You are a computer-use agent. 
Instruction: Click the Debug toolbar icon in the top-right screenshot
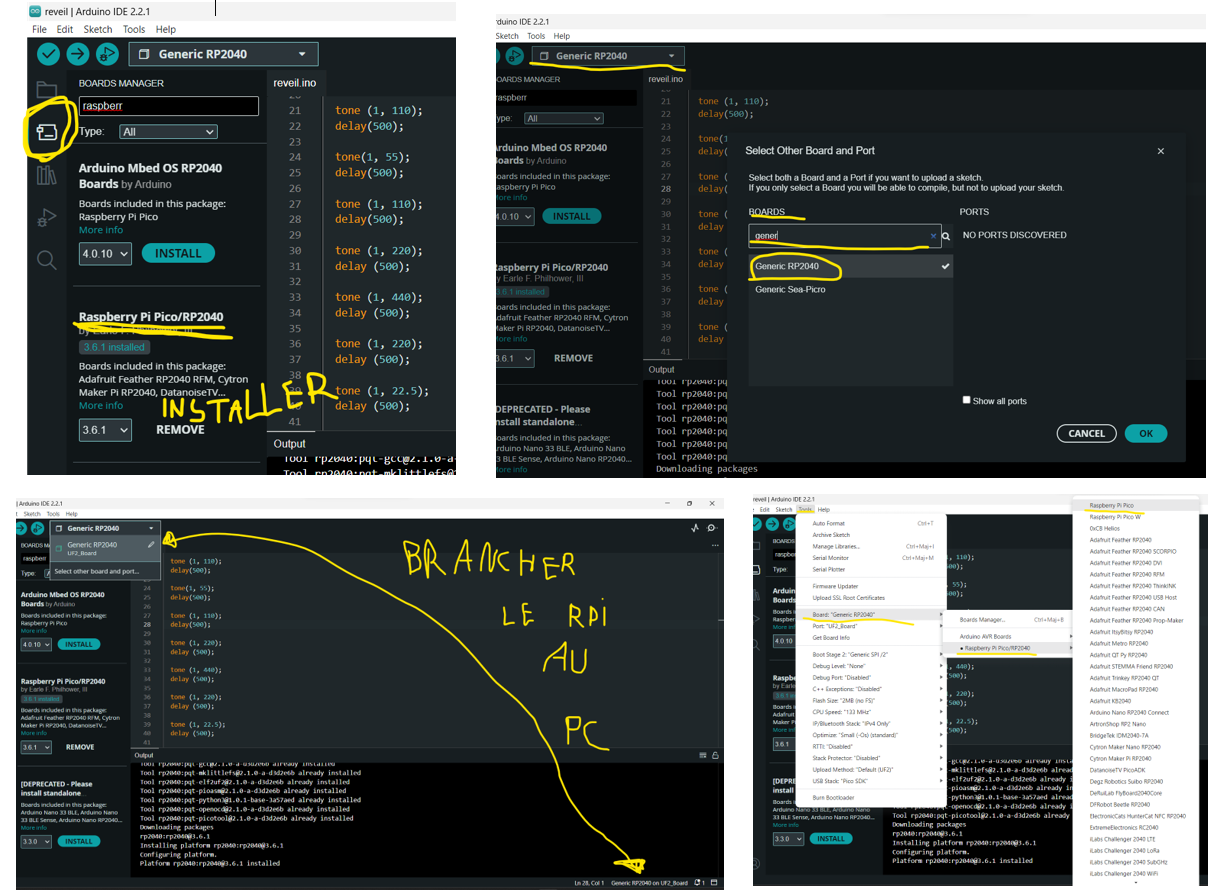515,56
